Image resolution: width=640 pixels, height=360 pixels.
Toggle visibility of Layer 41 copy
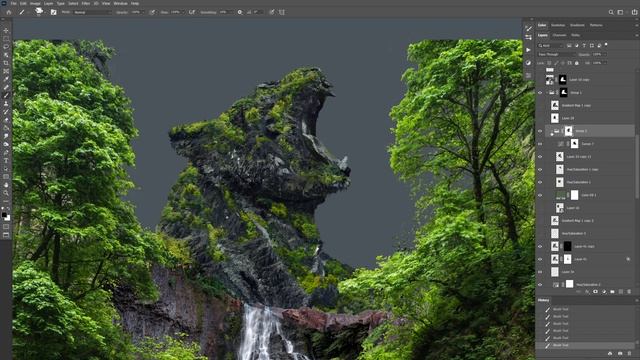pyautogui.click(x=540, y=247)
